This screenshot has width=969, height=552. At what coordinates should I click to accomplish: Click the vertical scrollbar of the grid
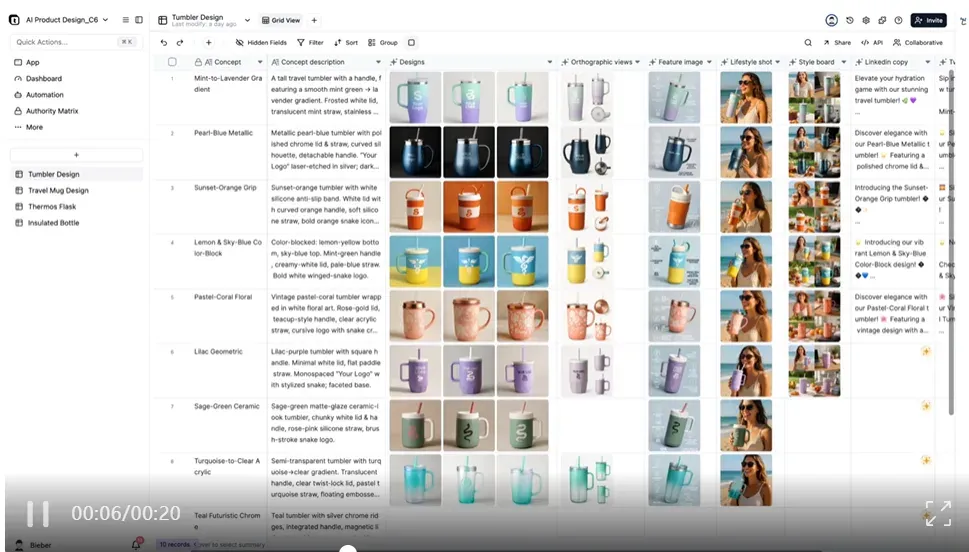952,241
